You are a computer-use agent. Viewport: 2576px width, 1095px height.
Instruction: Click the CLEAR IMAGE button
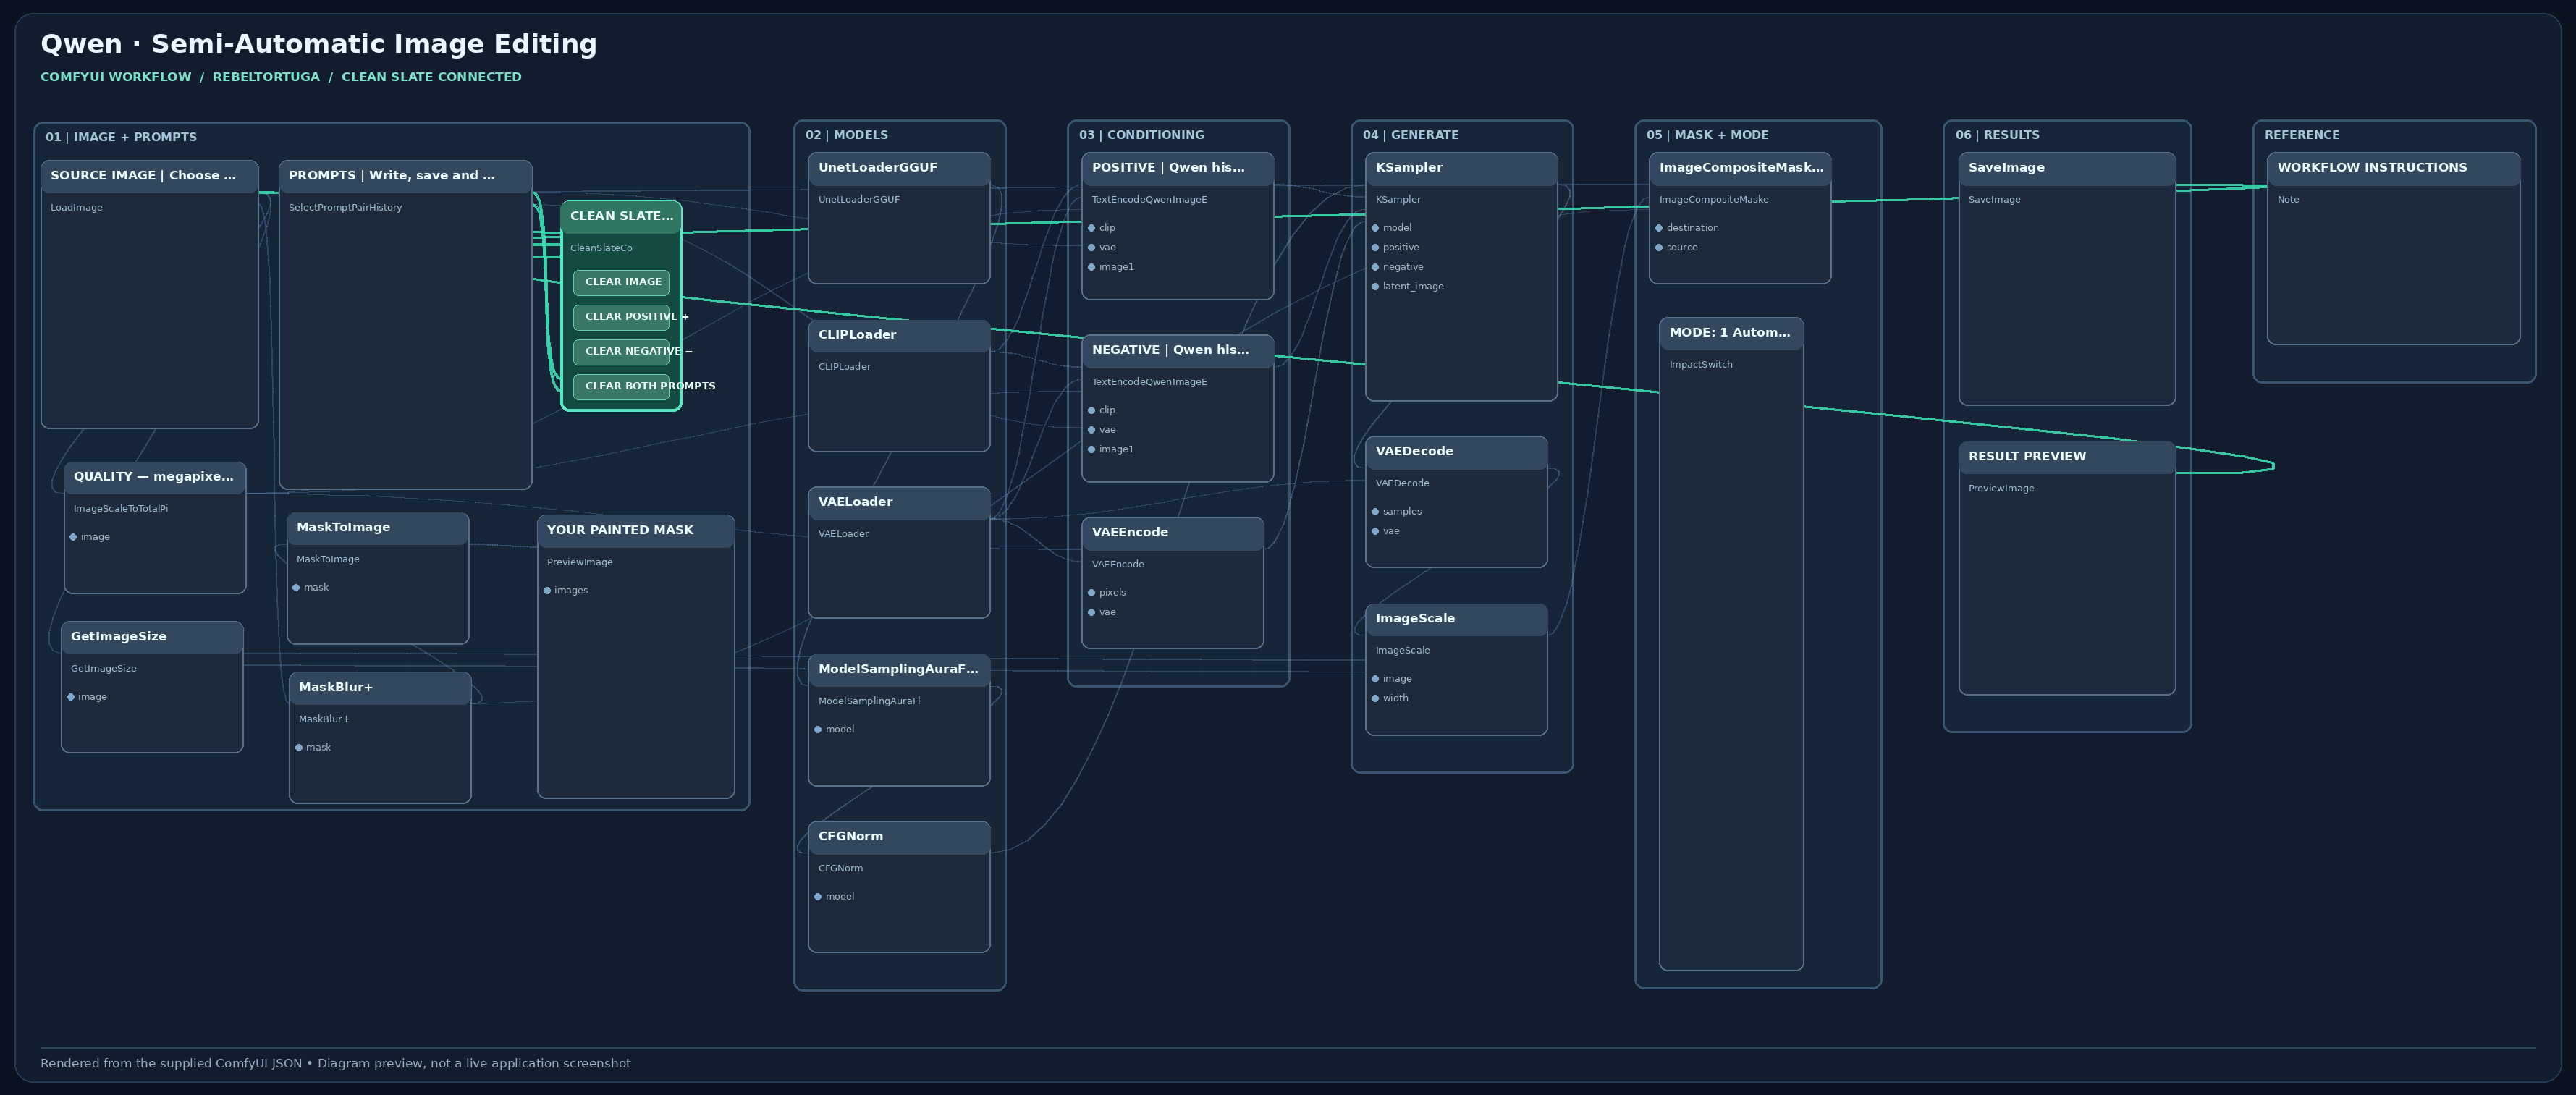(621, 282)
